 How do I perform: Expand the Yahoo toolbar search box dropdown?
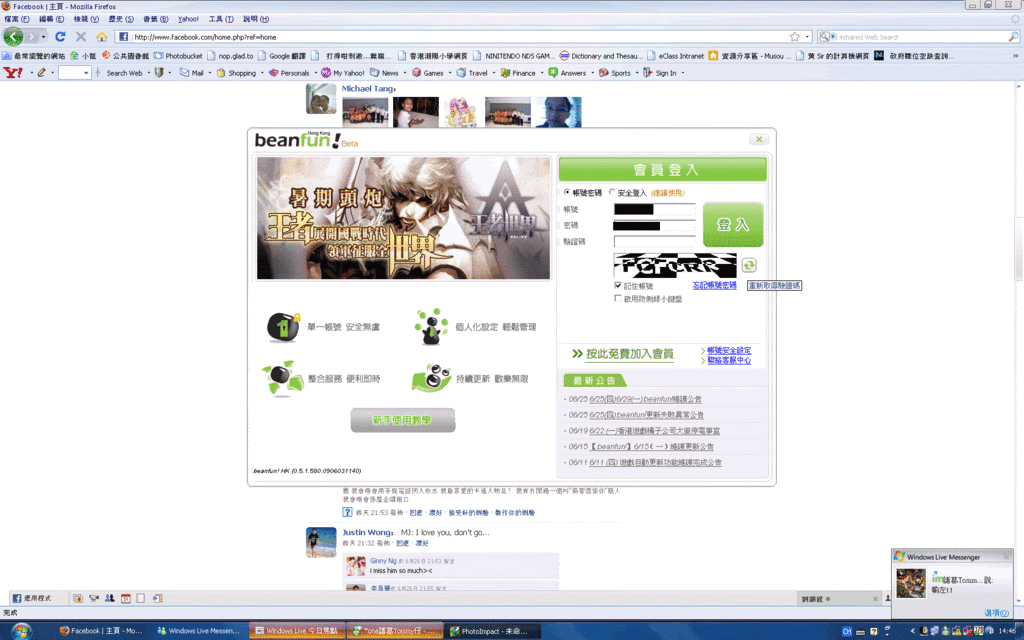(86, 73)
